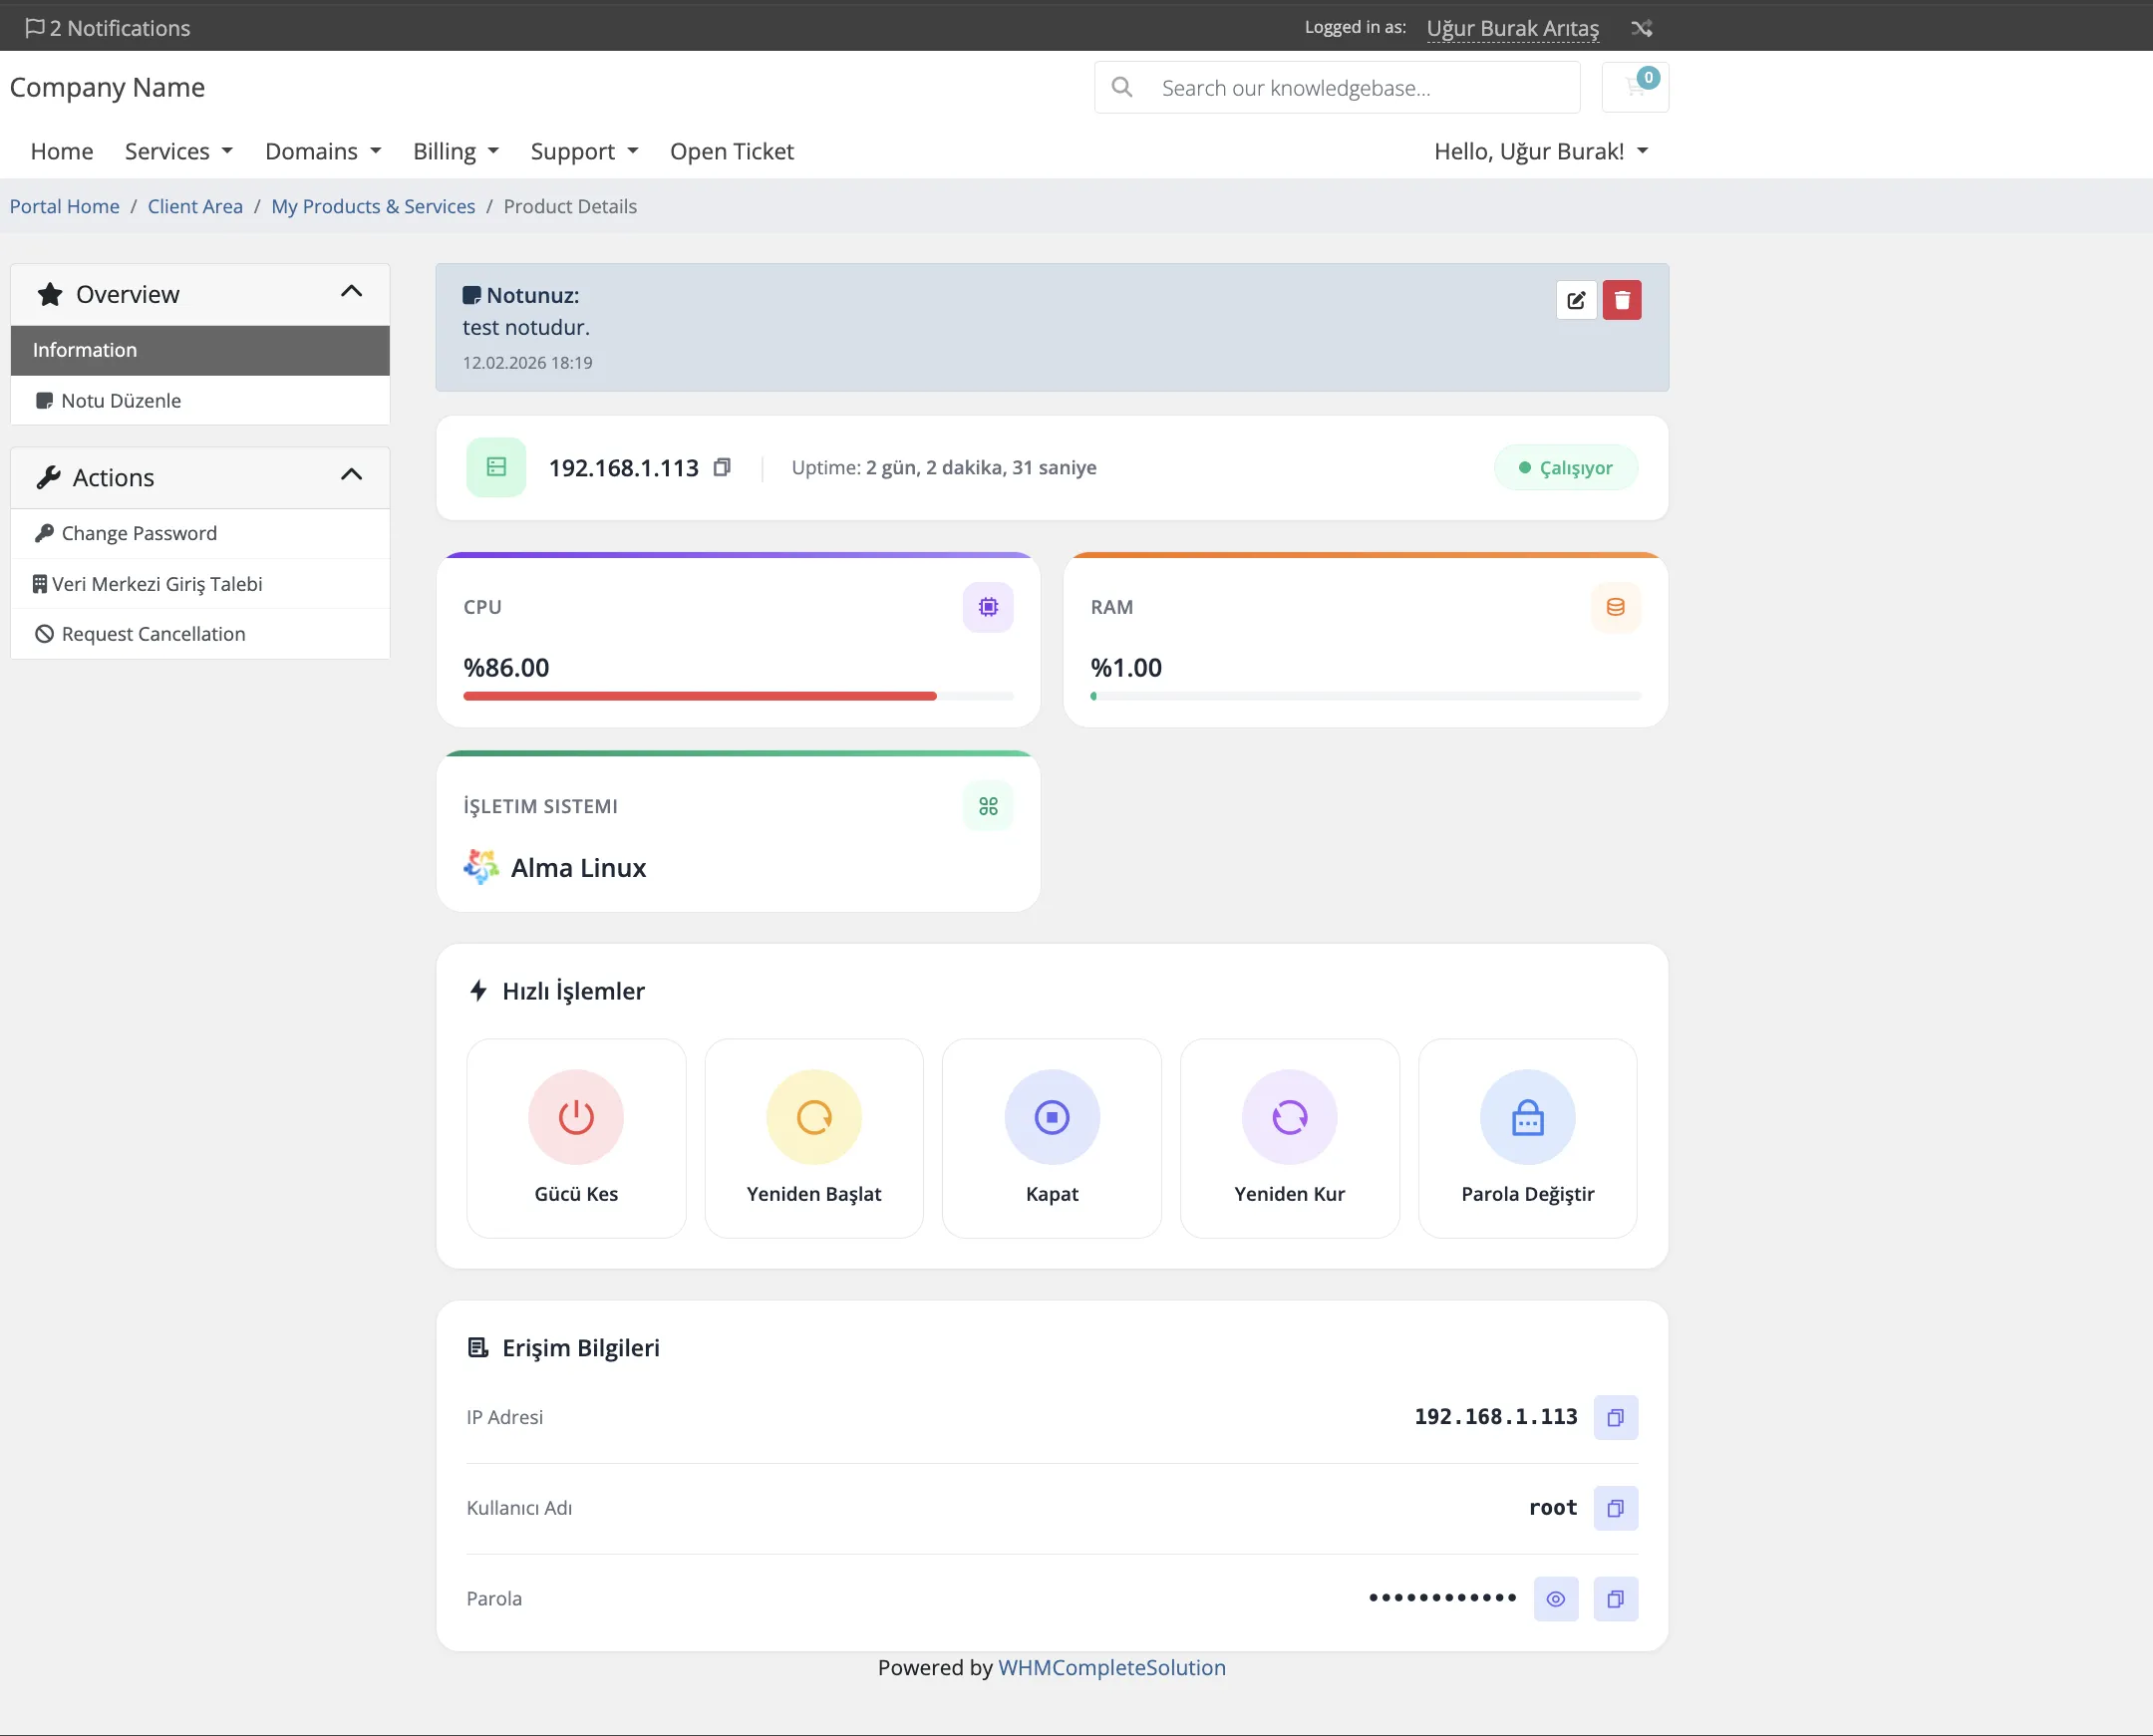The image size is (2153, 1736).
Task: Select Change Password in Actions
Action: (x=200, y=533)
